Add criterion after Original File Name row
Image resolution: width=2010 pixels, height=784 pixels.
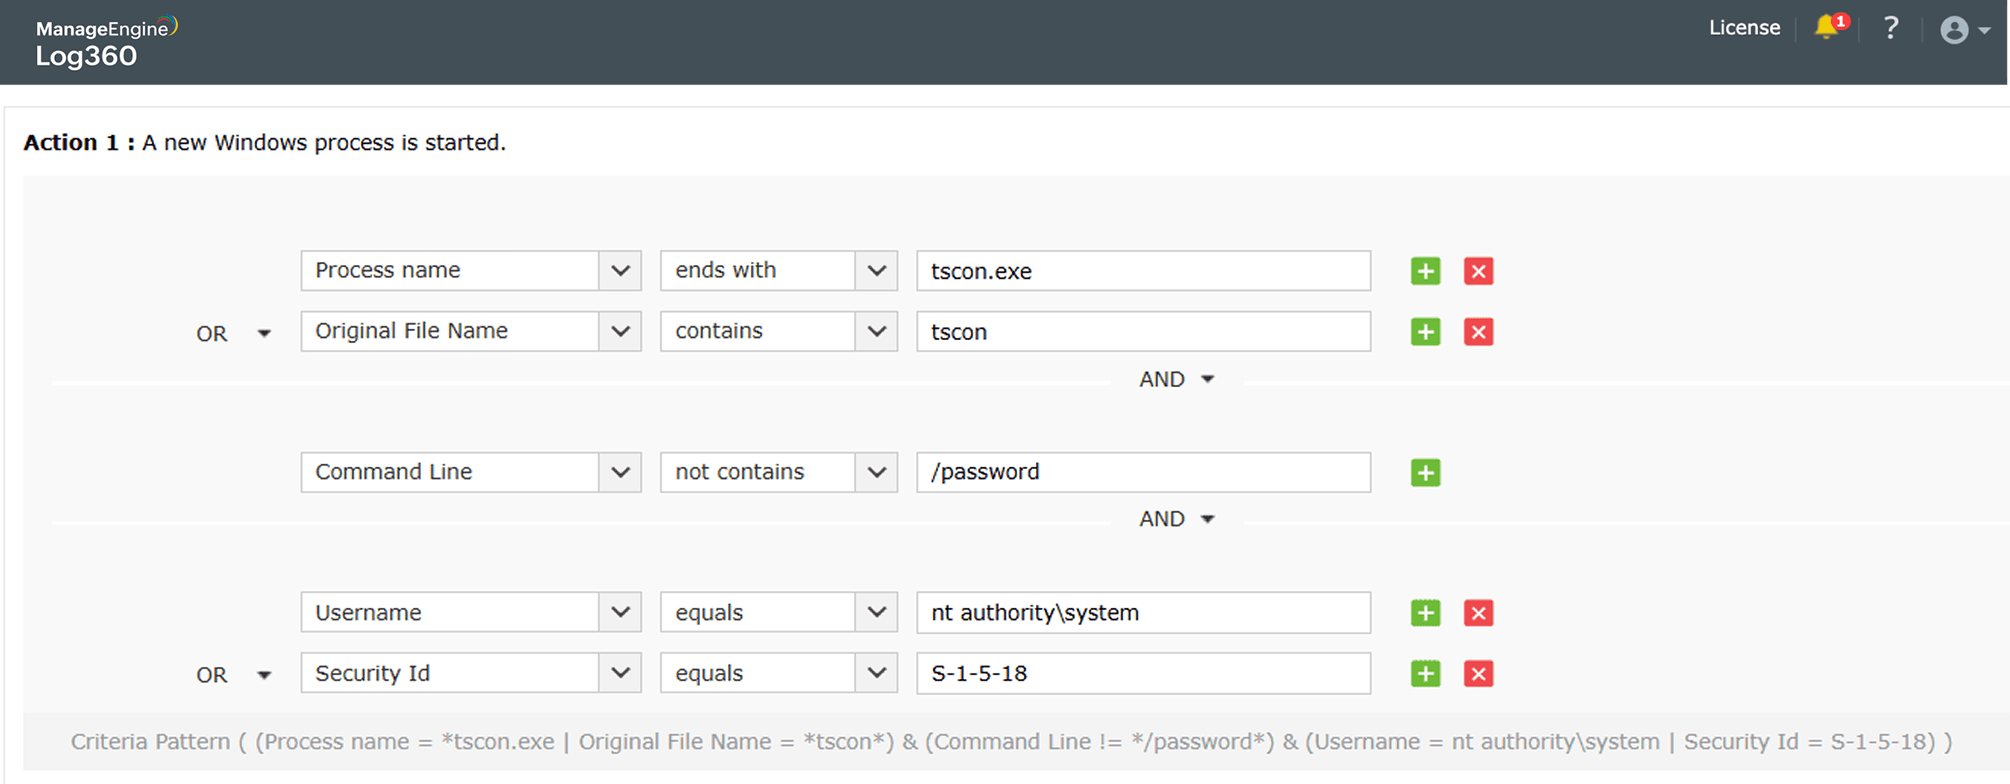click(1425, 332)
